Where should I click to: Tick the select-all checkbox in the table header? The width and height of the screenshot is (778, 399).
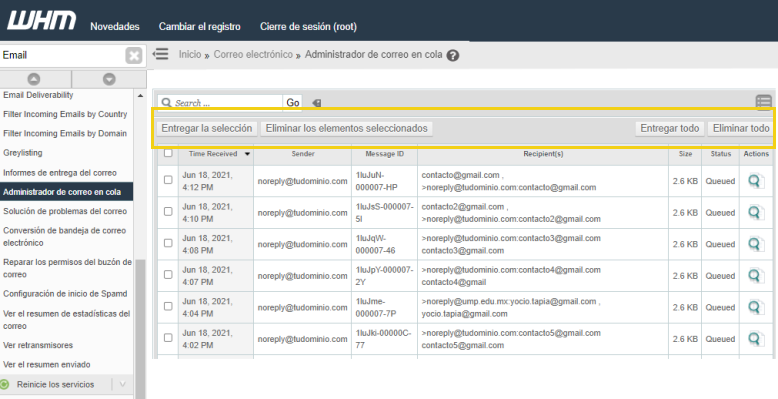pyautogui.click(x=168, y=153)
